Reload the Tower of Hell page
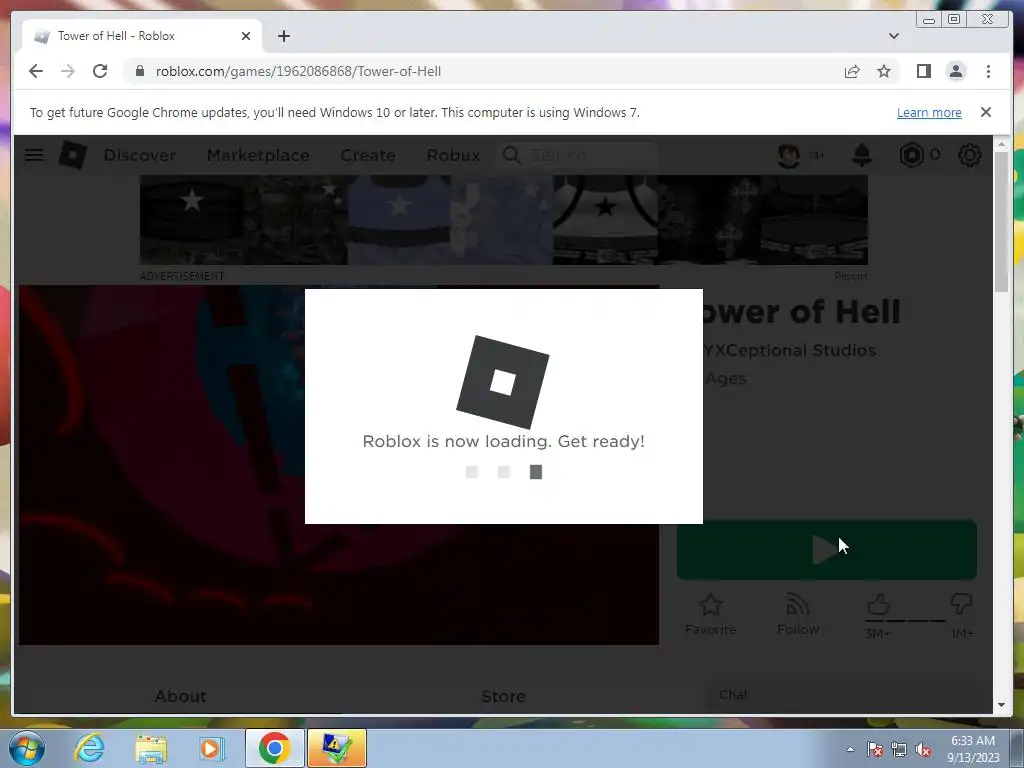The width and height of the screenshot is (1024, 768). (100, 71)
